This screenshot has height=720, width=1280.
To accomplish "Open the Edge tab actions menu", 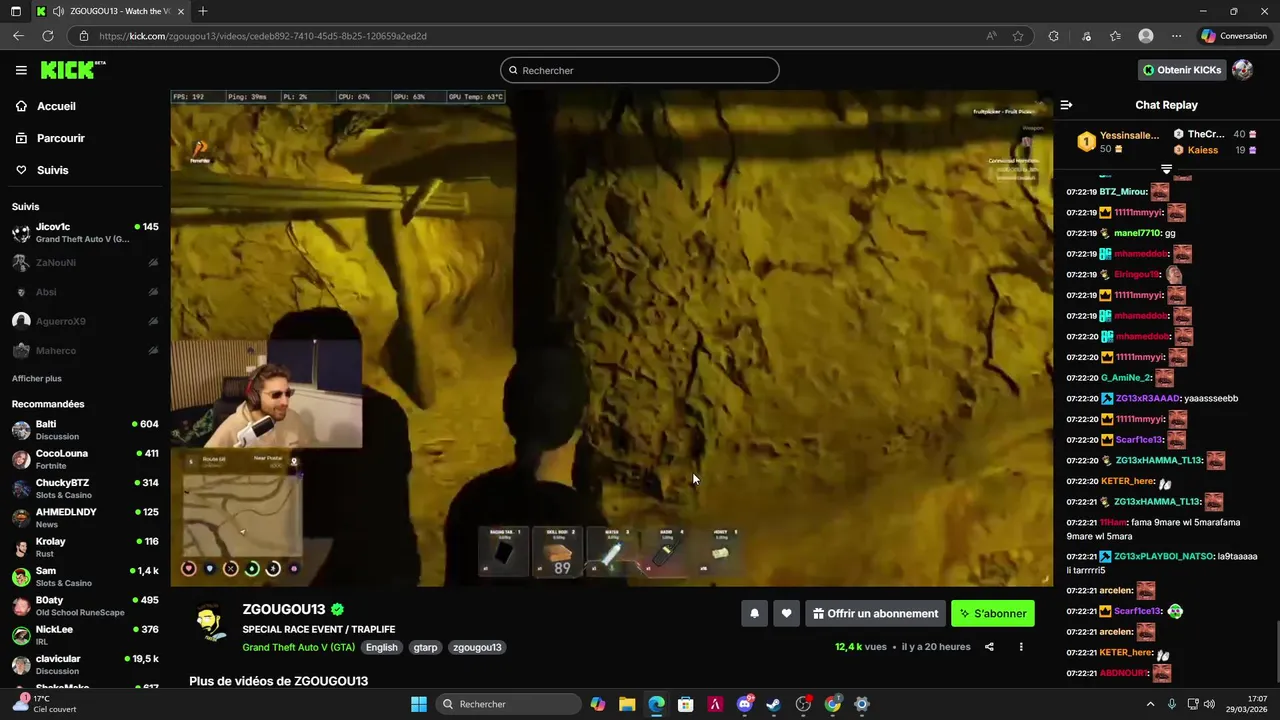I will click(x=15, y=11).
